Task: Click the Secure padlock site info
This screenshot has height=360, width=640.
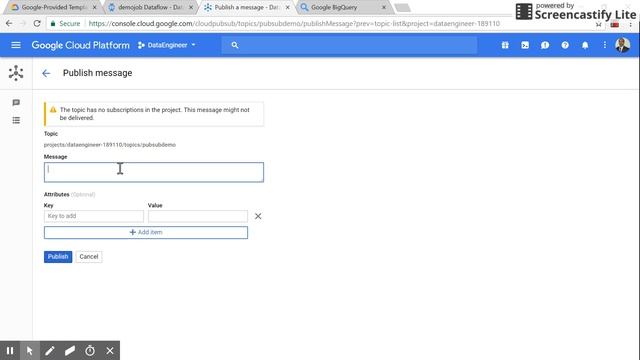Action: pyautogui.click(x=65, y=24)
